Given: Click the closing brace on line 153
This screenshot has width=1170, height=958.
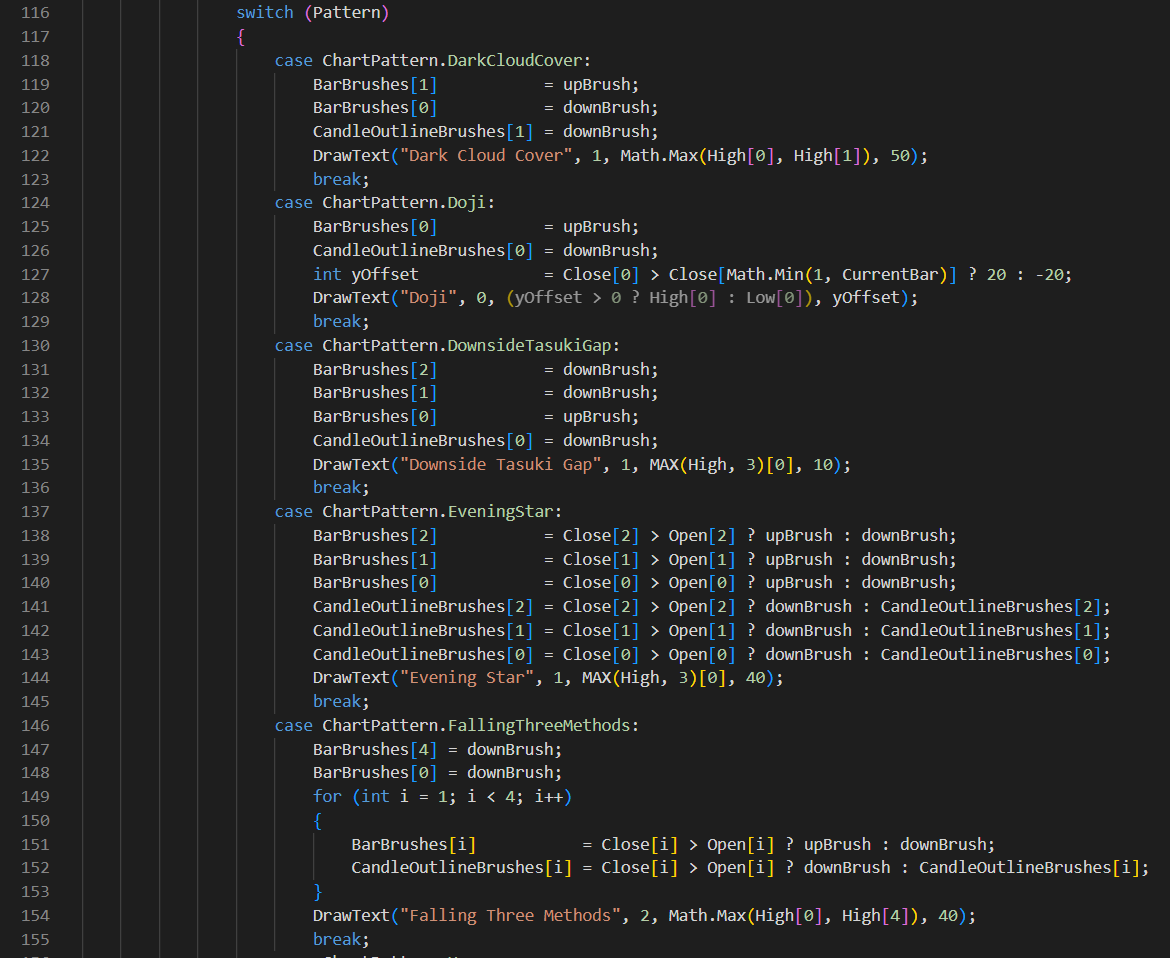Looking at the screenshot, I should [x=318, y=891].
